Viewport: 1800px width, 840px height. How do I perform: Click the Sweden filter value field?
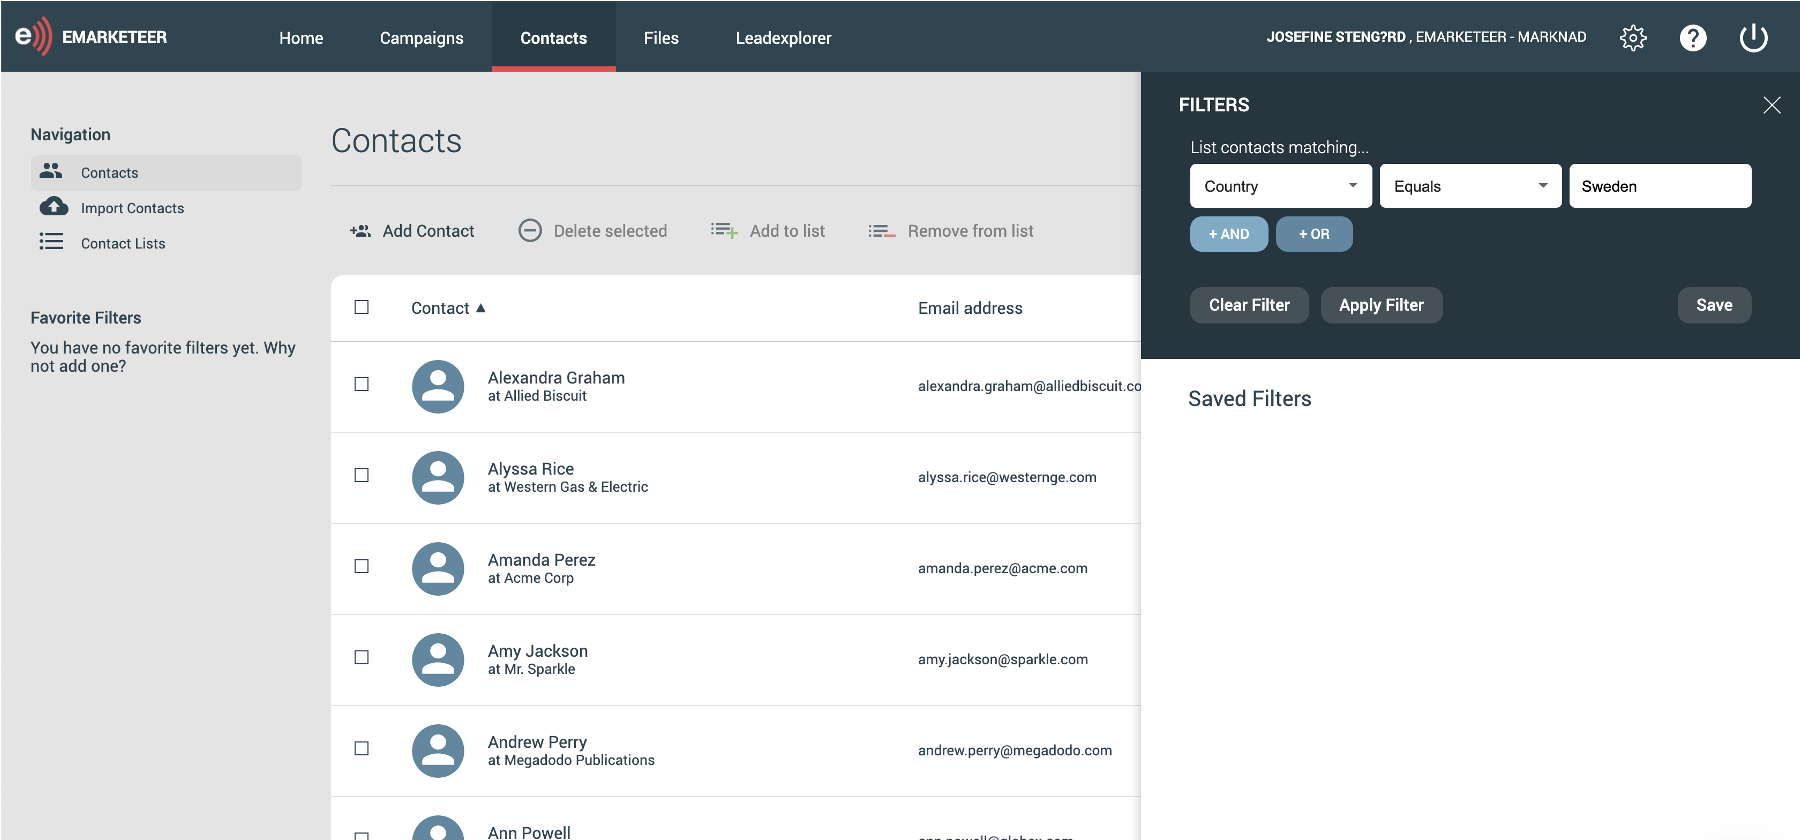coord(1660,186)
